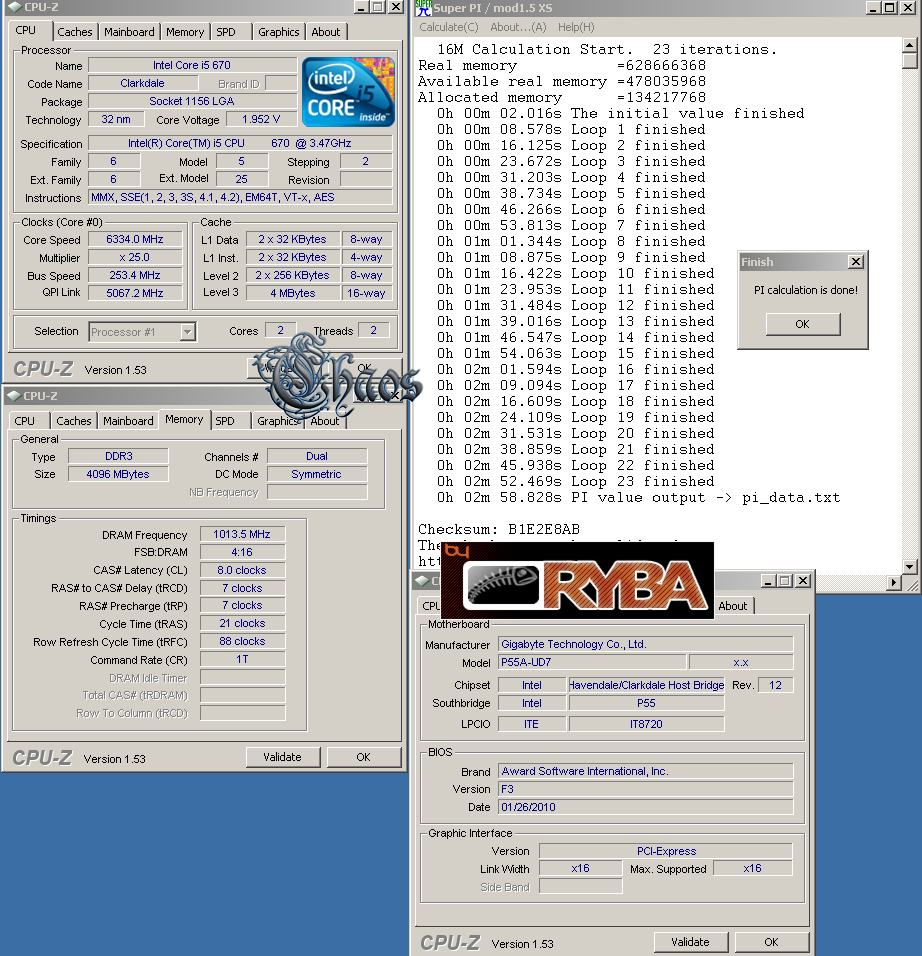Minimize the Super PI window
This screenshot has height=956, width=922.
[873, 8]
